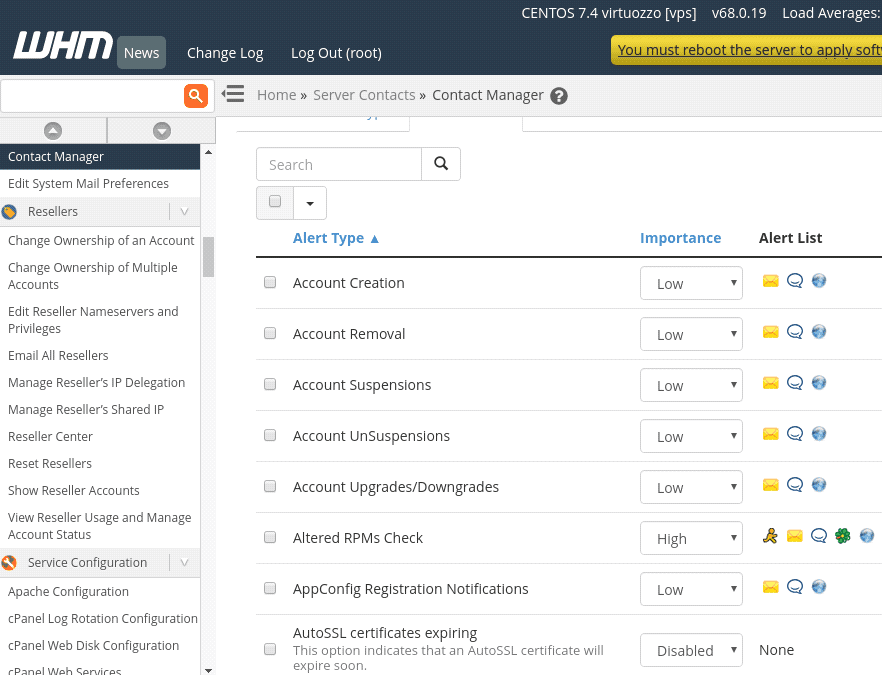Open Importance dropdown for Altered RPMs Check
882x675 pixels.
[691, 538]
